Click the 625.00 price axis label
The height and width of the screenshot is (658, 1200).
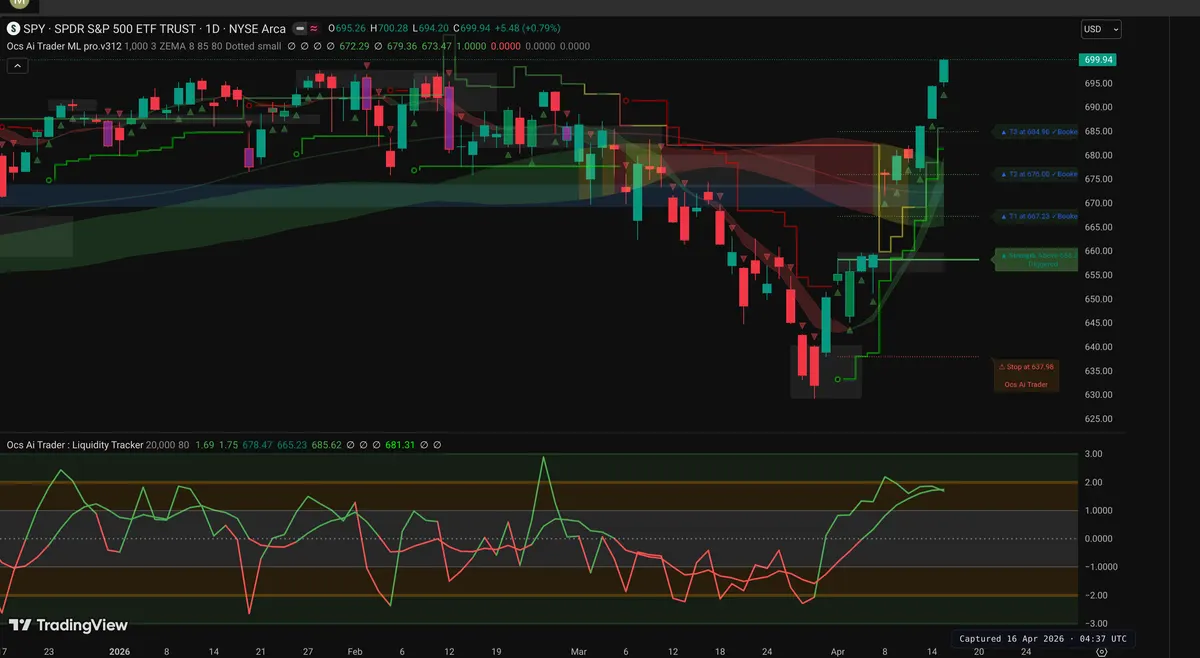click(1098, 419)
